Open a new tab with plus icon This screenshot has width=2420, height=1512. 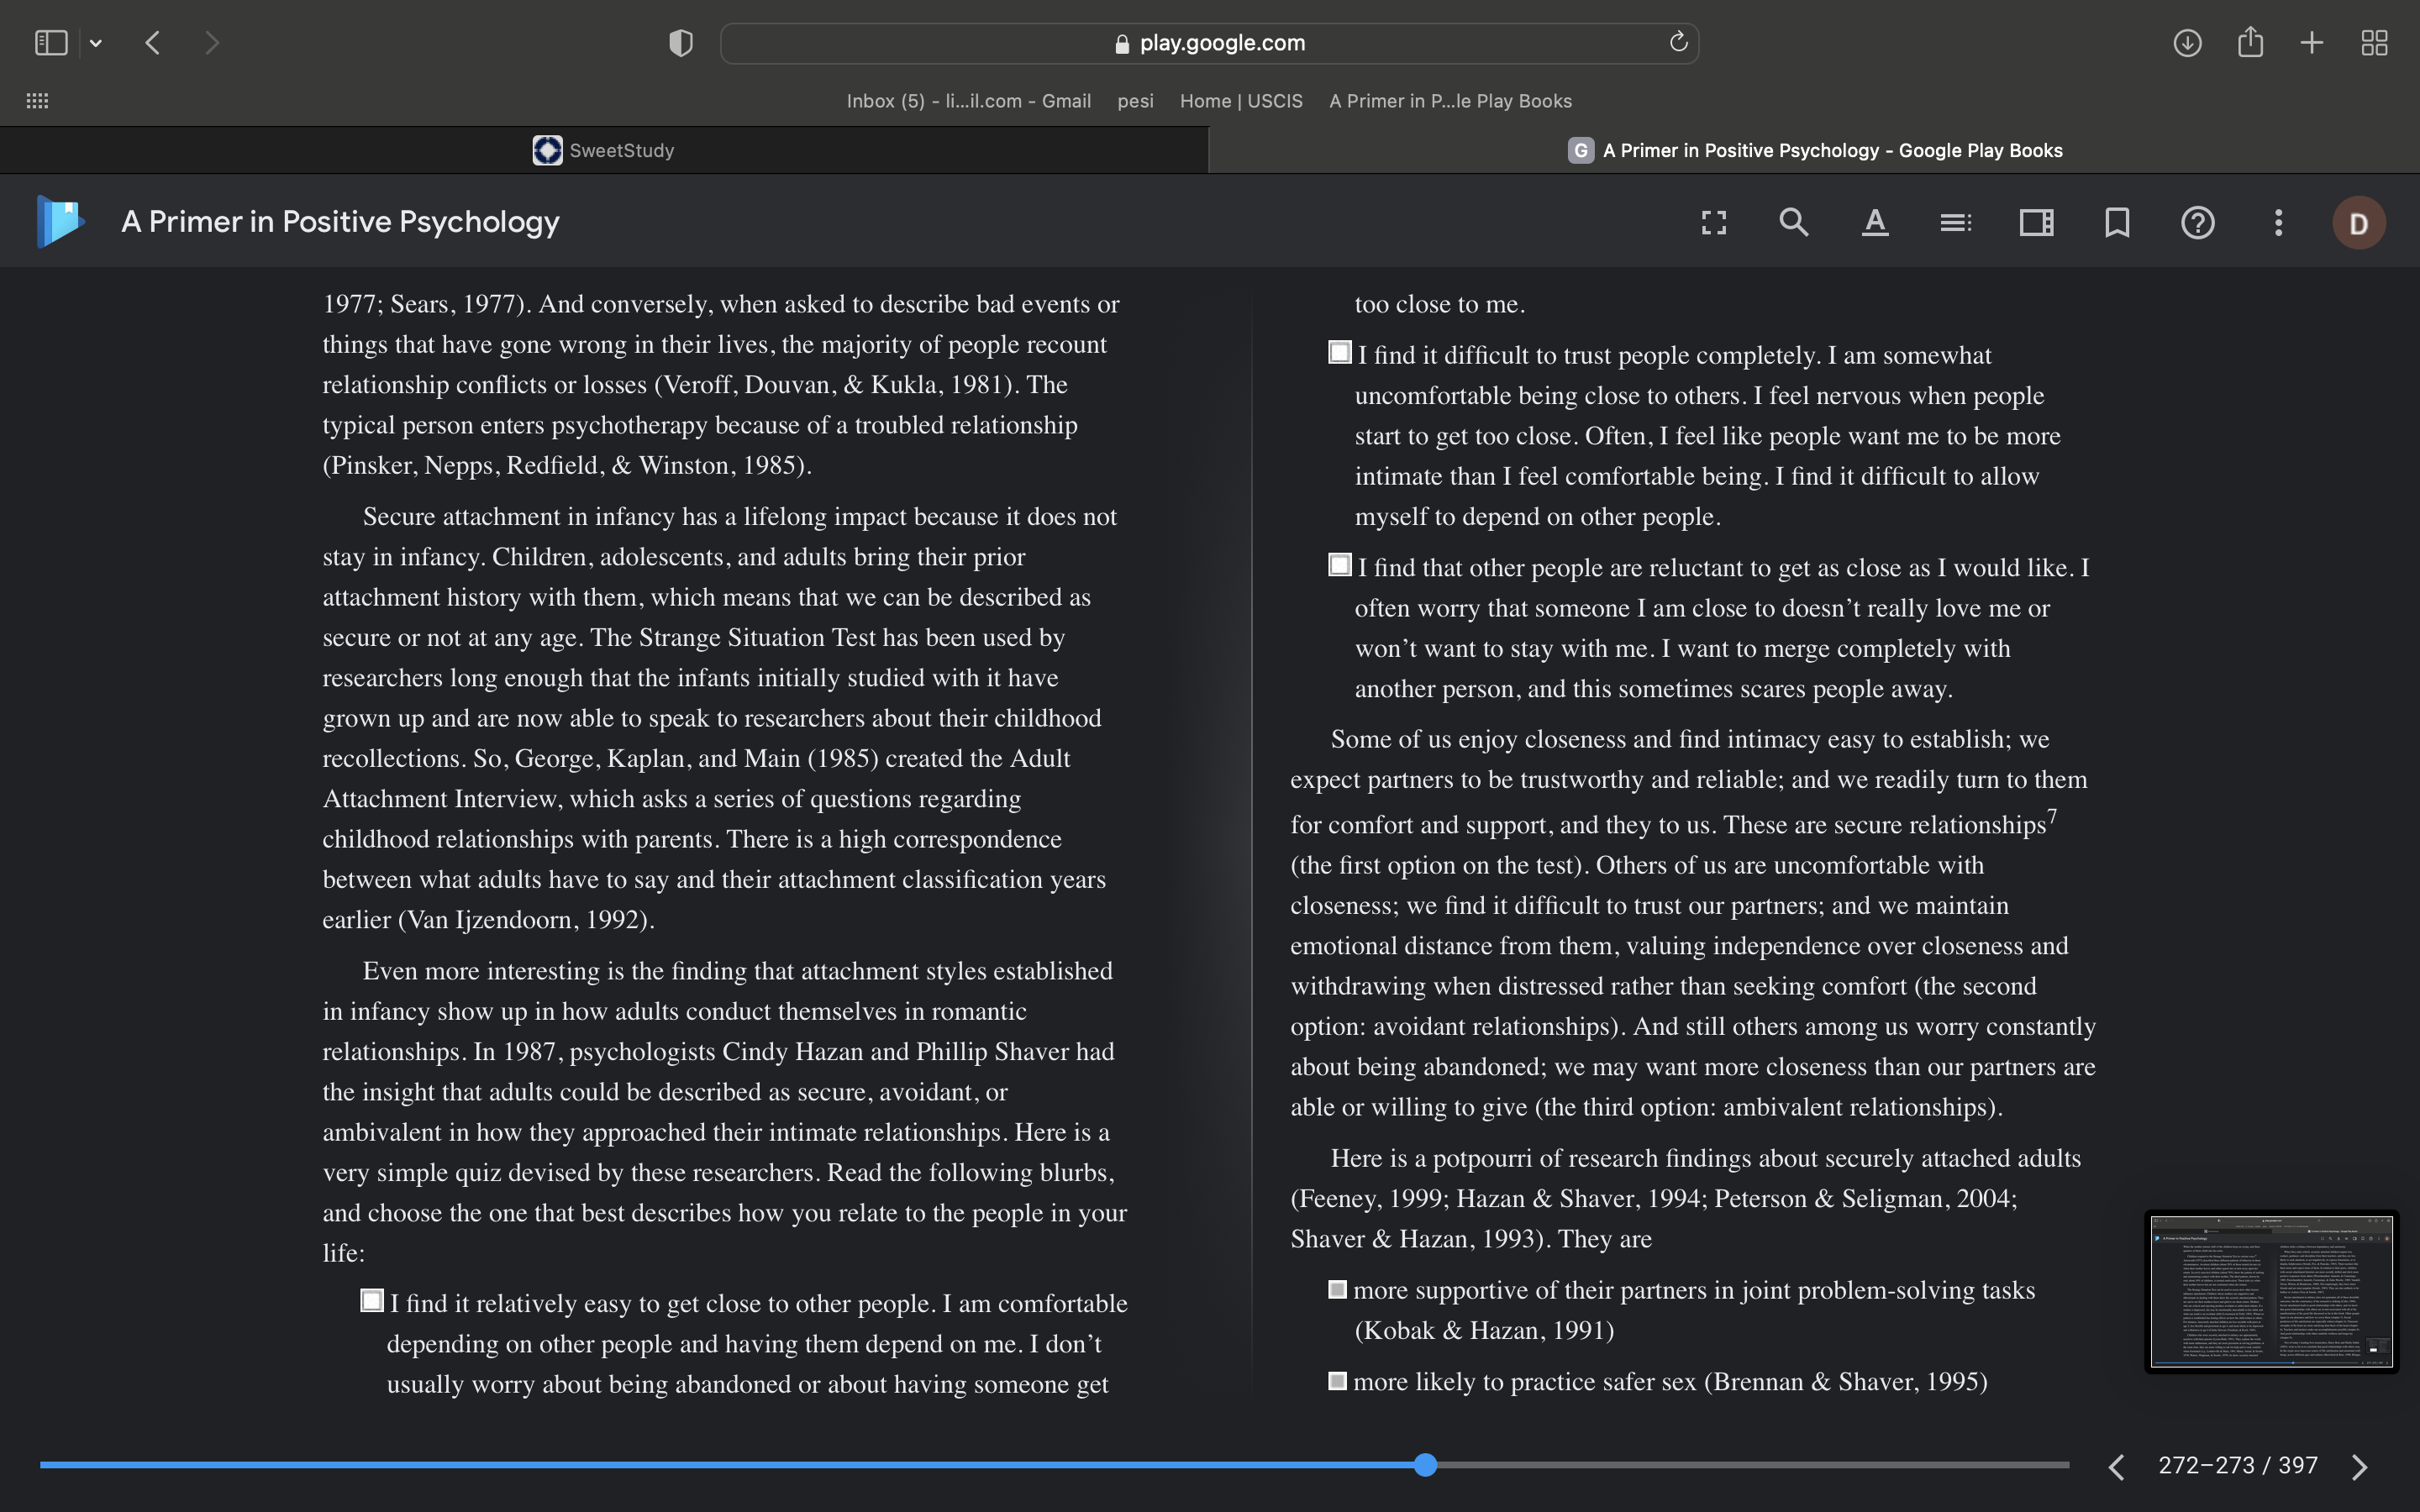[x=2312, y=43]
